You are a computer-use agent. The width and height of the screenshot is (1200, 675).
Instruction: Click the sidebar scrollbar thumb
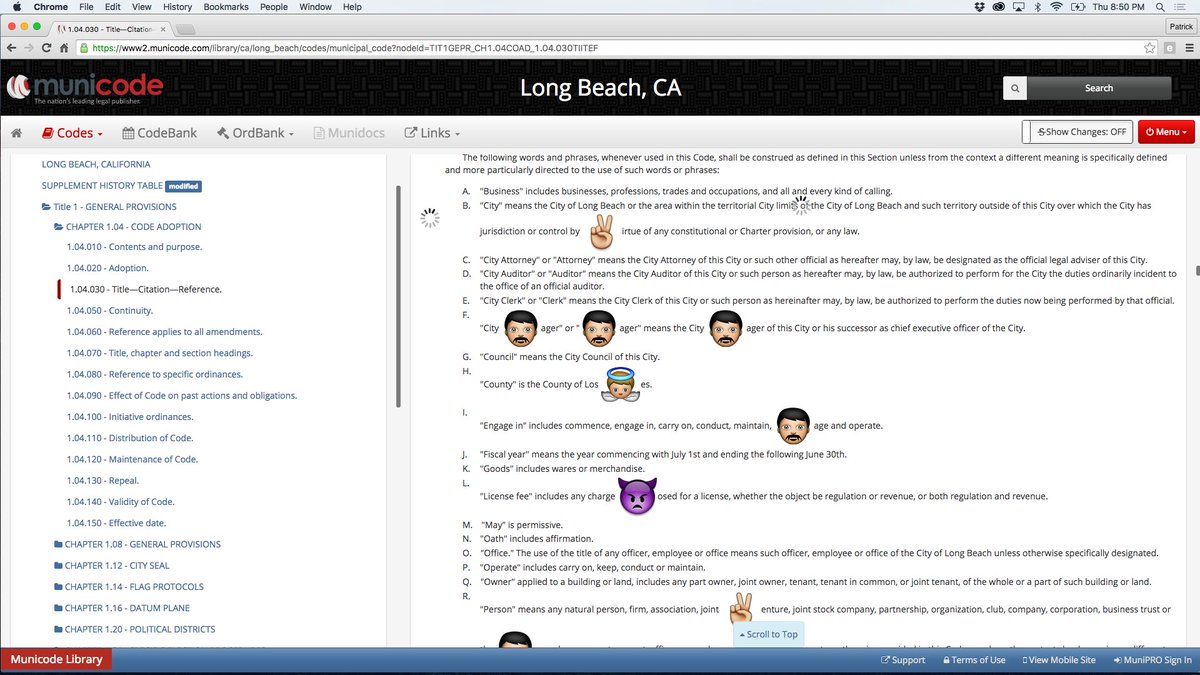[398, 296]
